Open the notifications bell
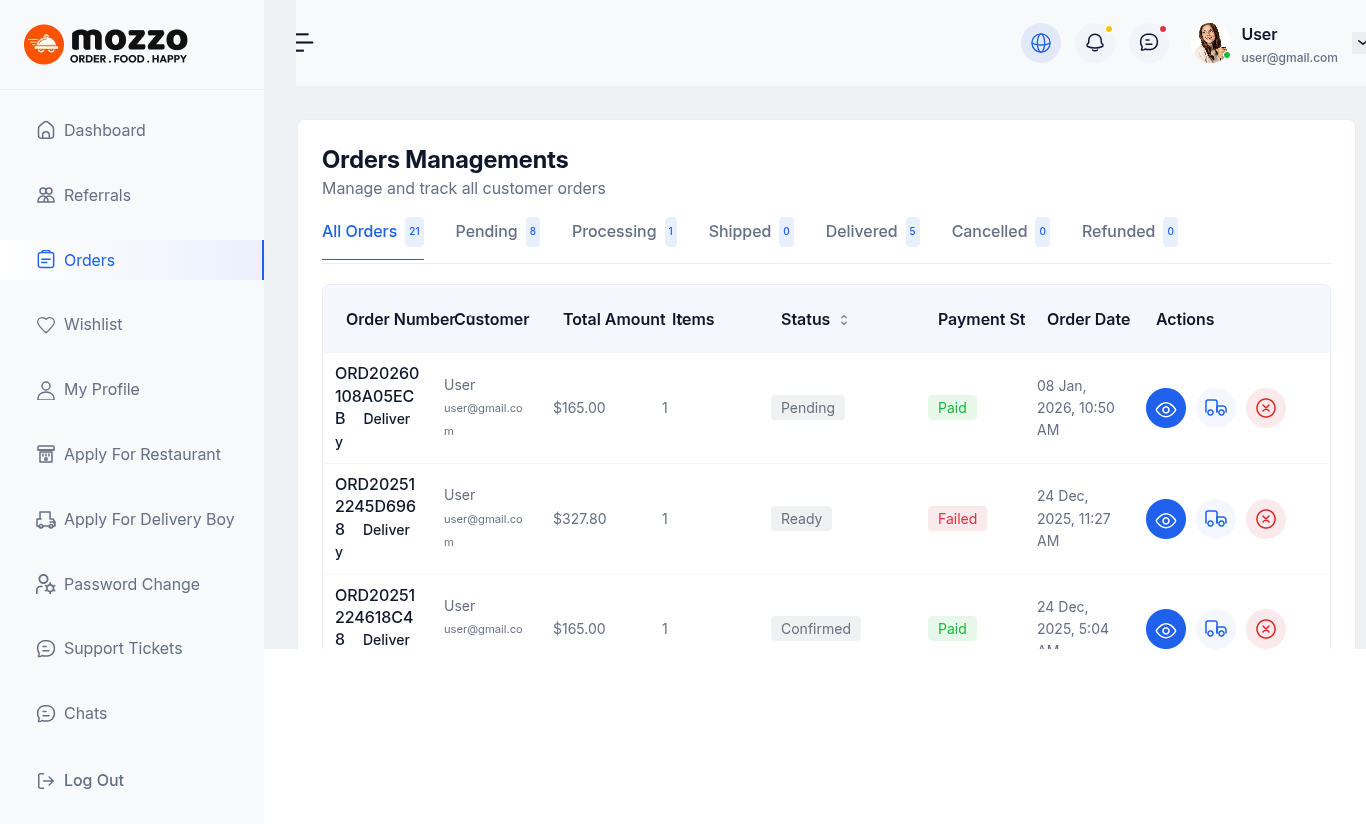Screen dimensions: 1366x824 point(1095,43)
